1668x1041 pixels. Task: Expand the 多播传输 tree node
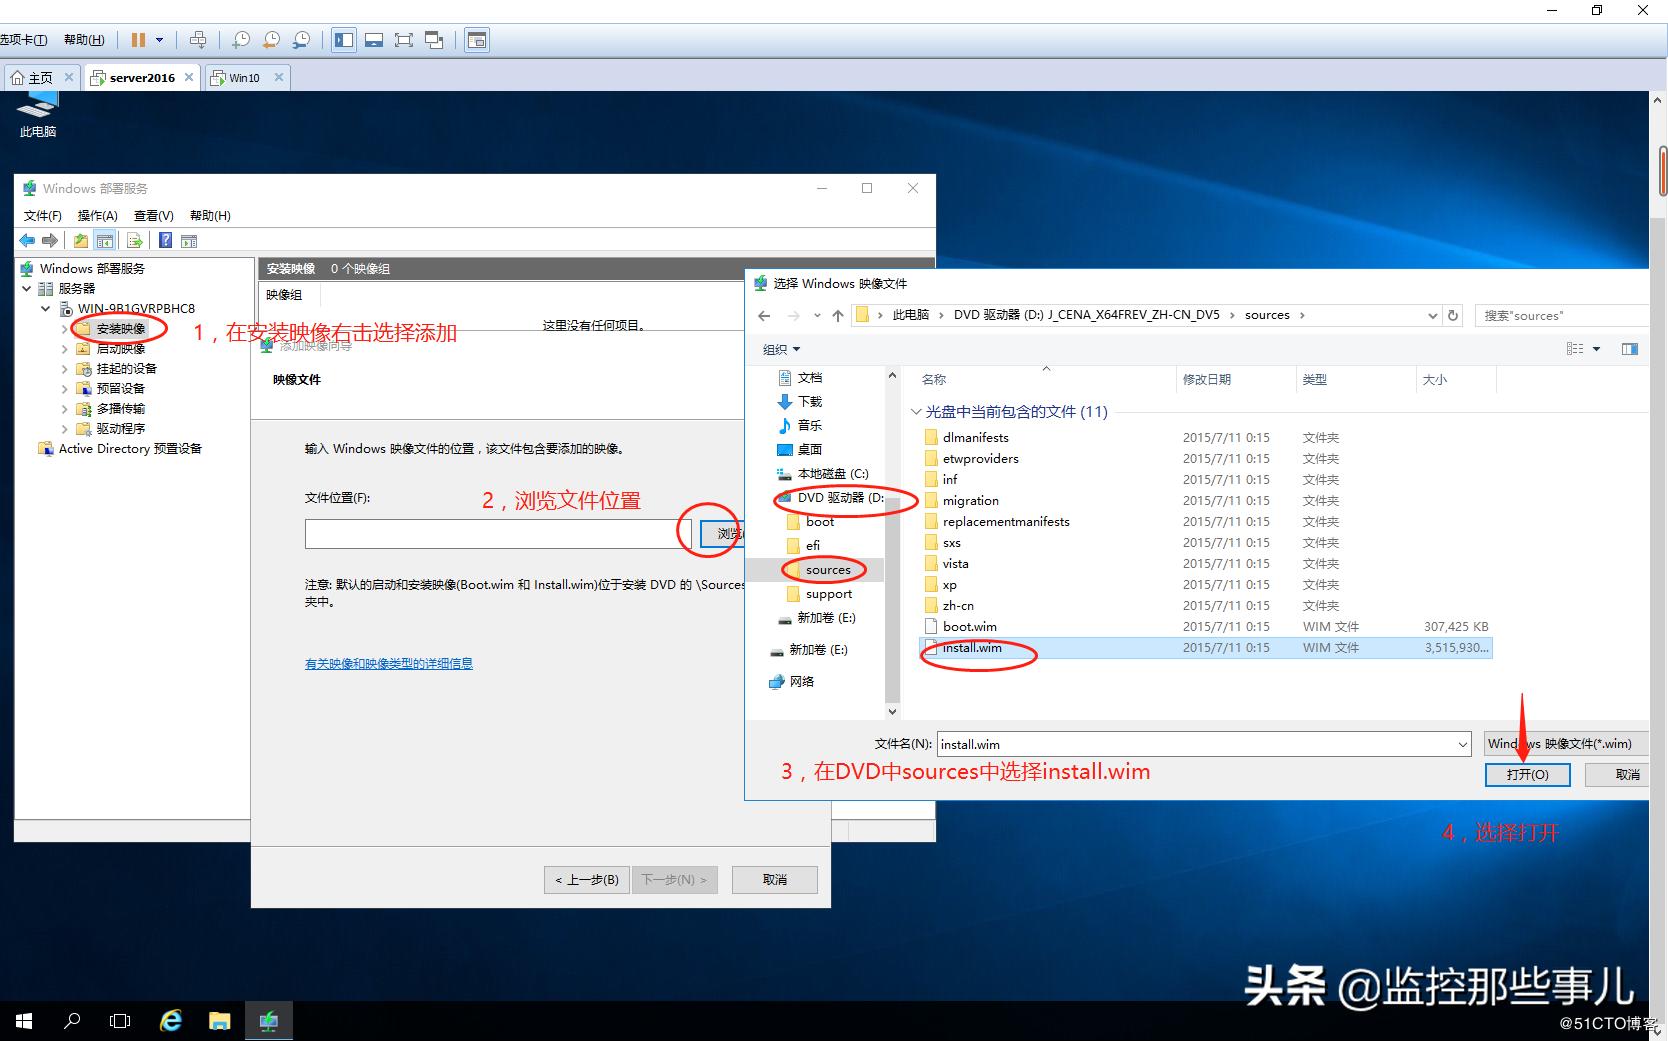tap(63, 408)
